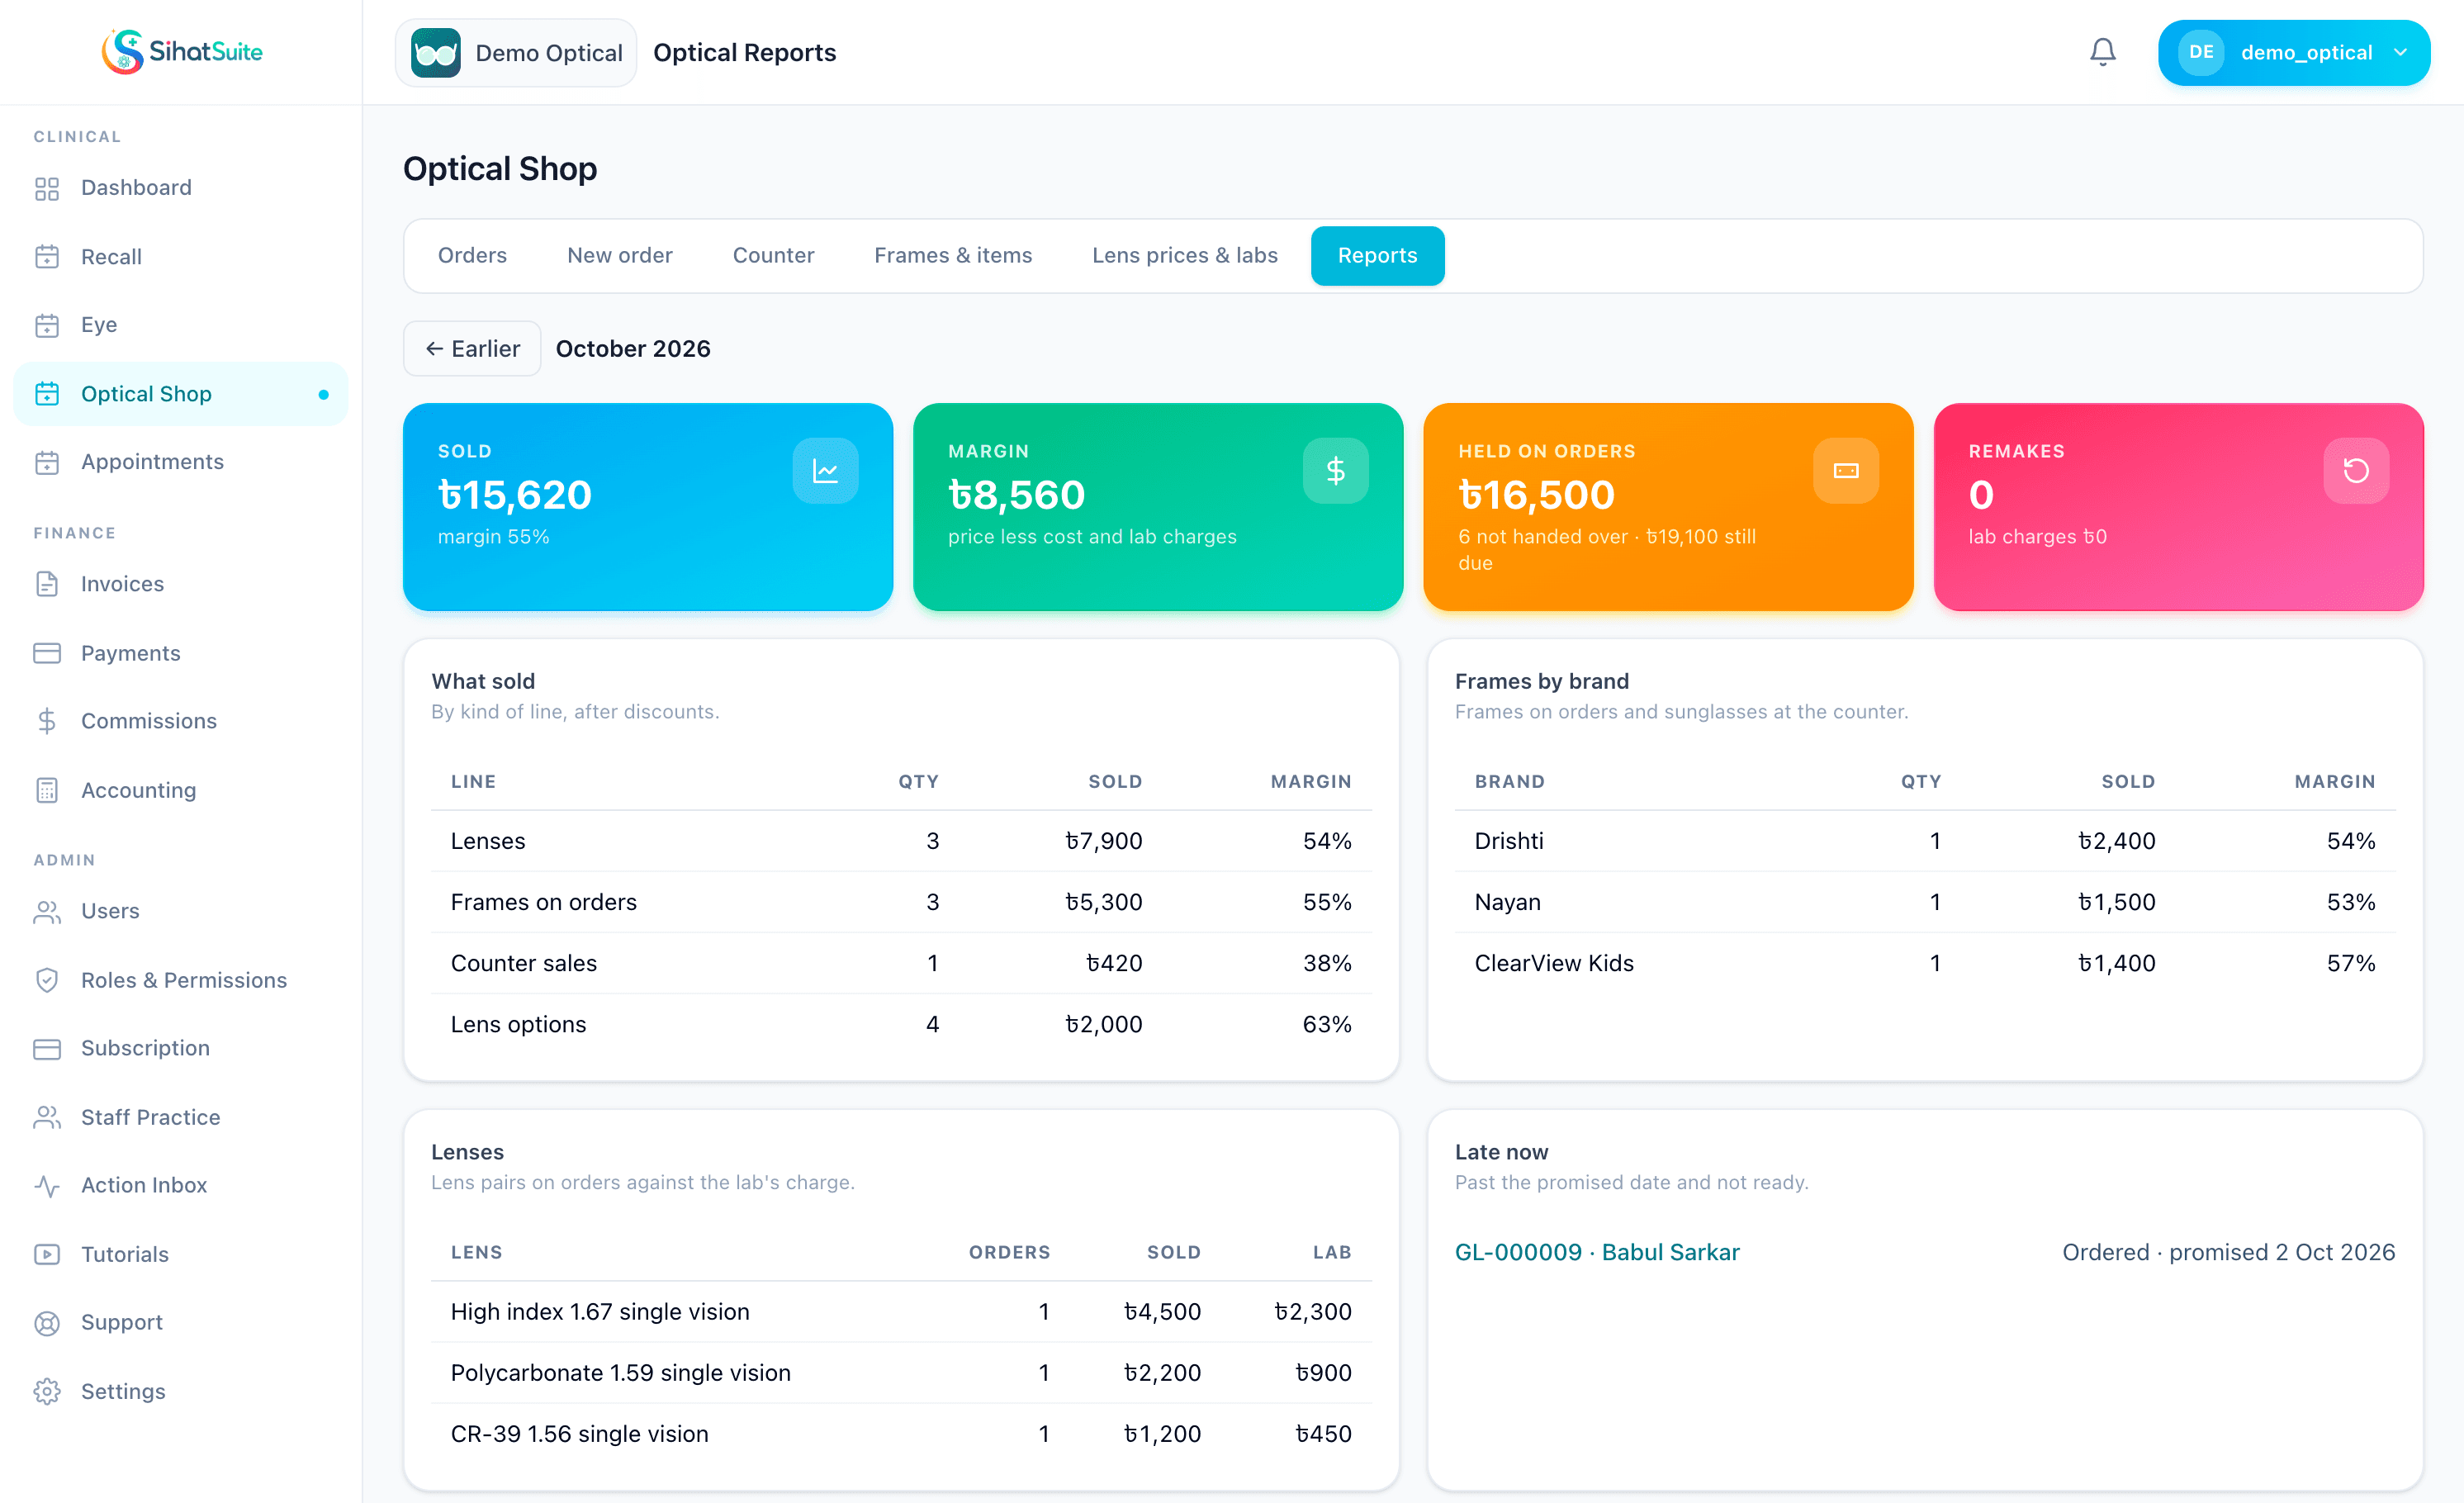The height and width of the screenshot is (1503, 2464).
Task: Go to Lens prices & labs tab
Action: pos(1185,256)
